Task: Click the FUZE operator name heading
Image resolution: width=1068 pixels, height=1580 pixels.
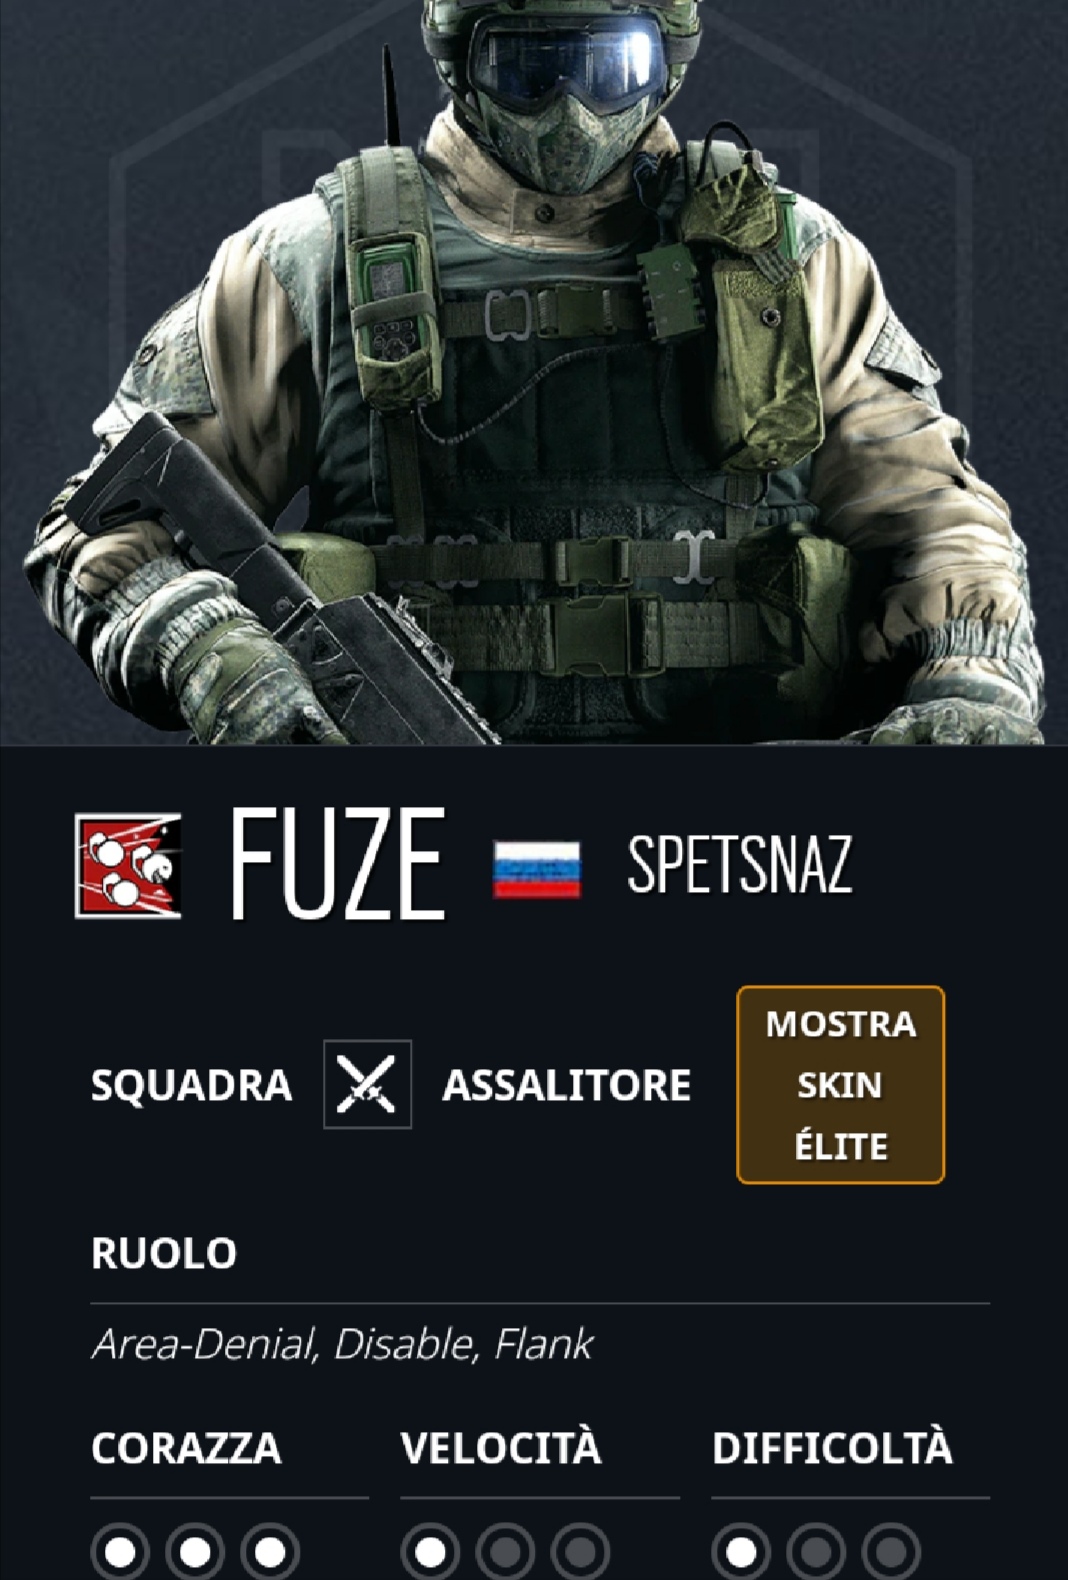Action: pyautogui.click(x=338, y=864)
